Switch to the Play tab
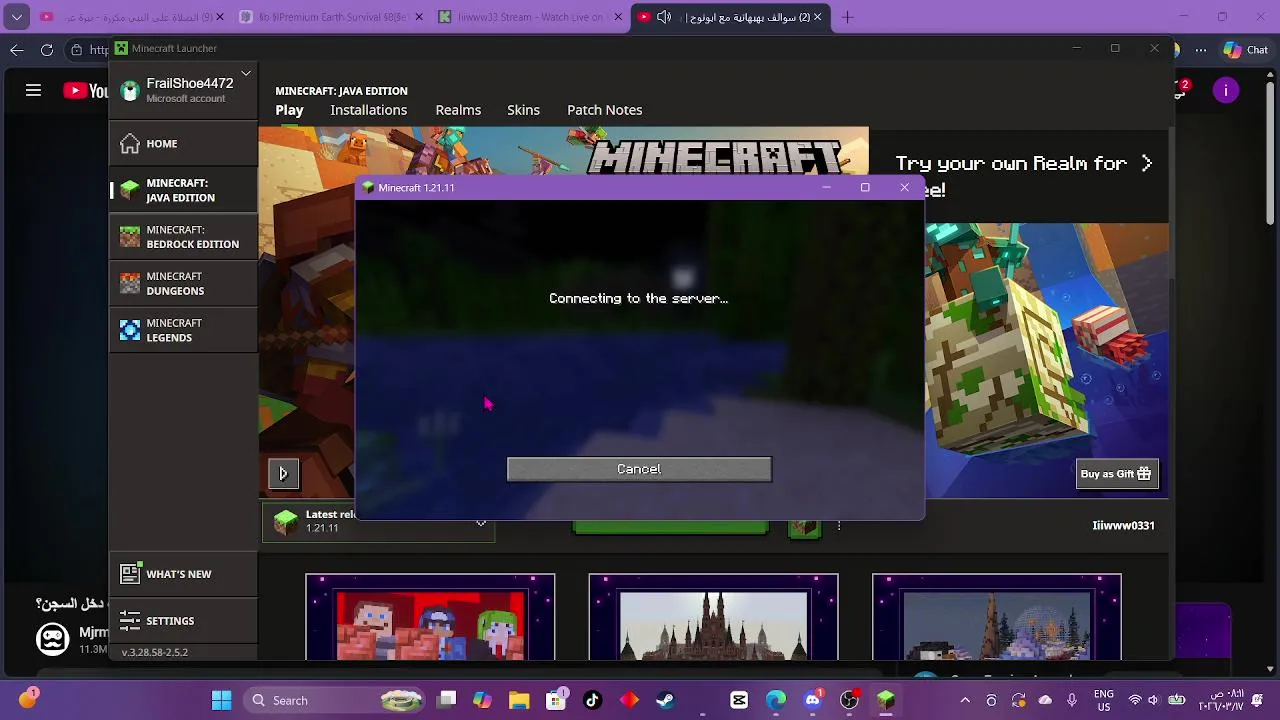 click(289, 110)
